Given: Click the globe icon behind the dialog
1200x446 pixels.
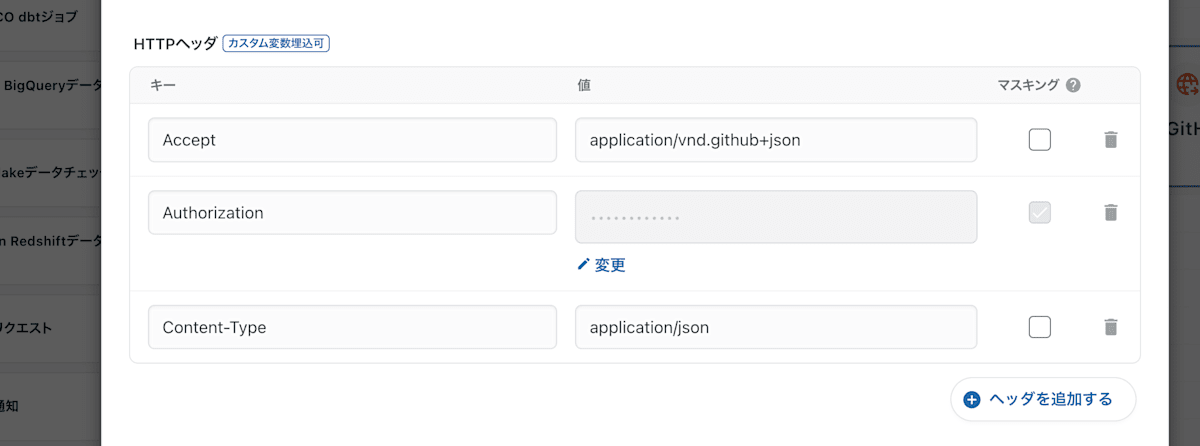Looking at the screenshot, I should pos(1189,85).
